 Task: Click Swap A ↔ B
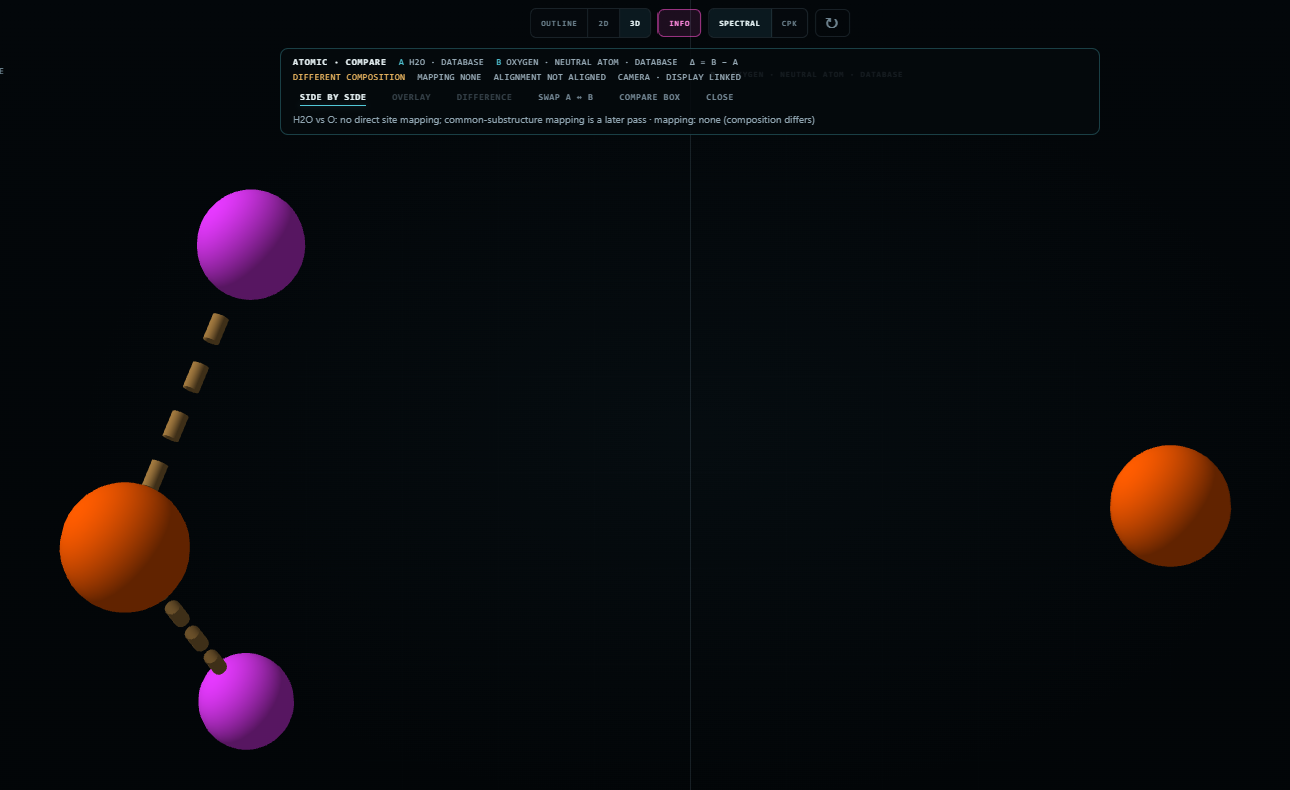pos(565,97)
